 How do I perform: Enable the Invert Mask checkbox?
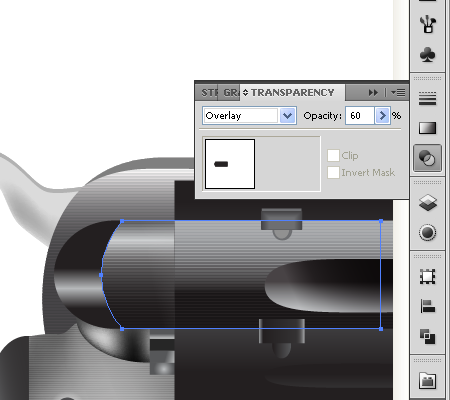point(333,172)
